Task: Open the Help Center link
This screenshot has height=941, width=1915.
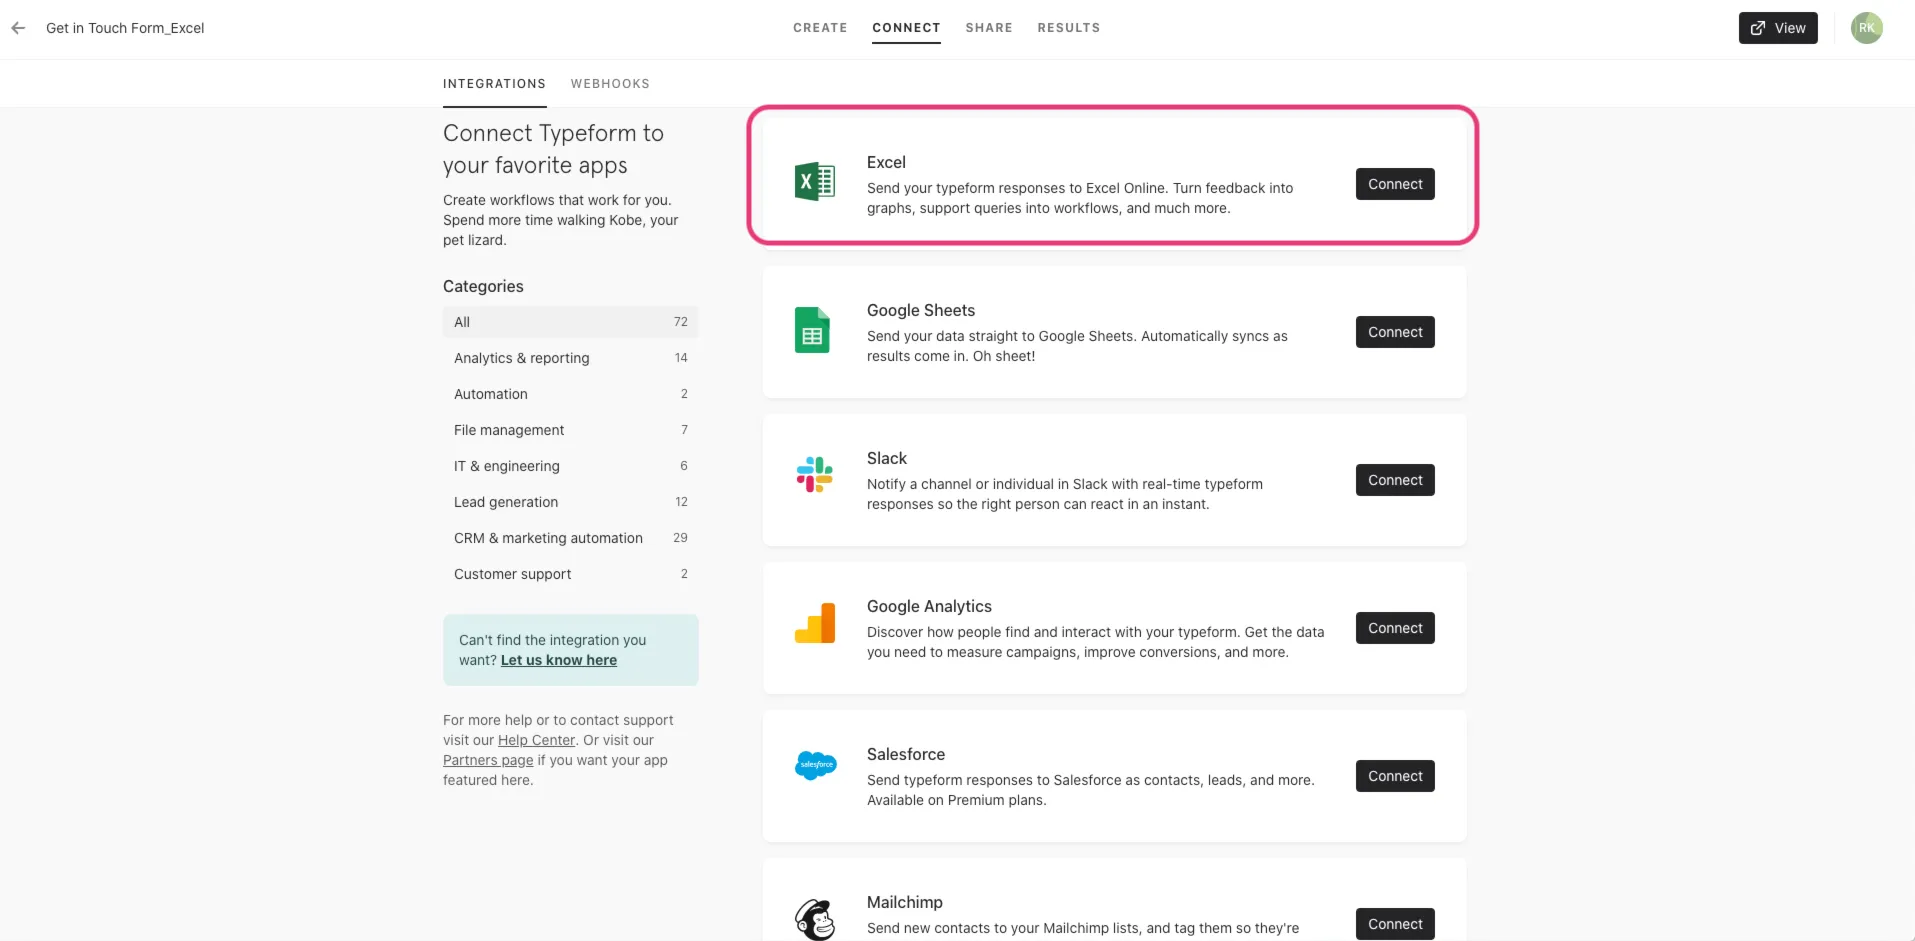Action: click(536, 740)
